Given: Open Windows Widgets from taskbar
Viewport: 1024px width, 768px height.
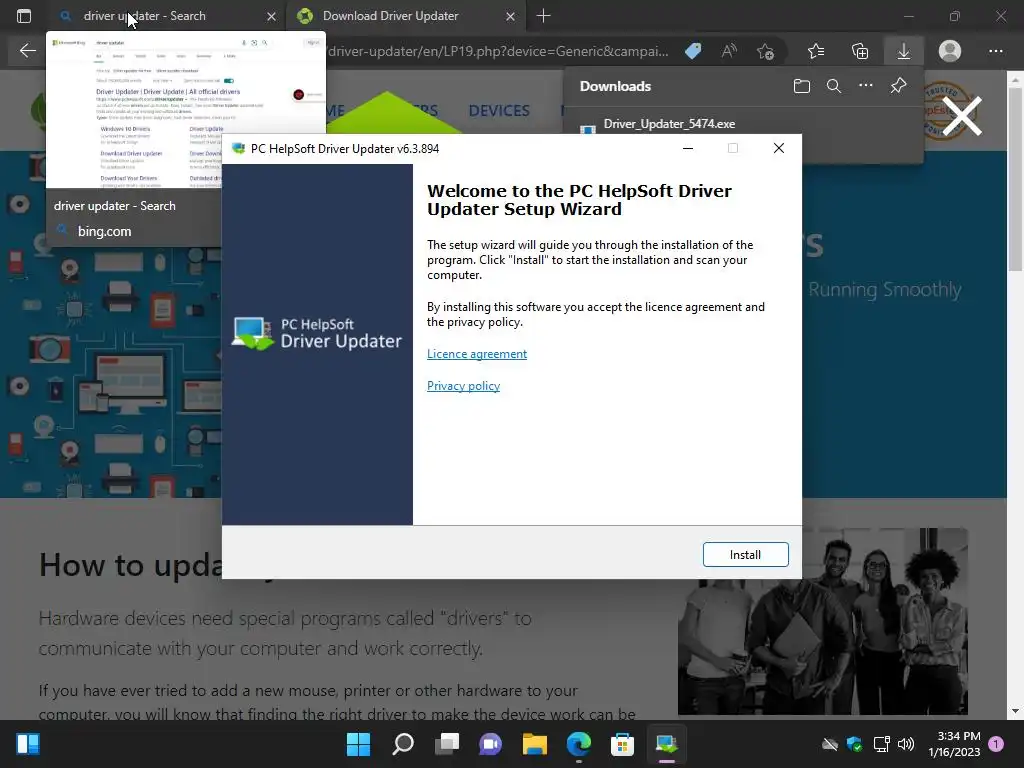Looking at the screenshot, I should pyautogui.click(x=27, y=744).
